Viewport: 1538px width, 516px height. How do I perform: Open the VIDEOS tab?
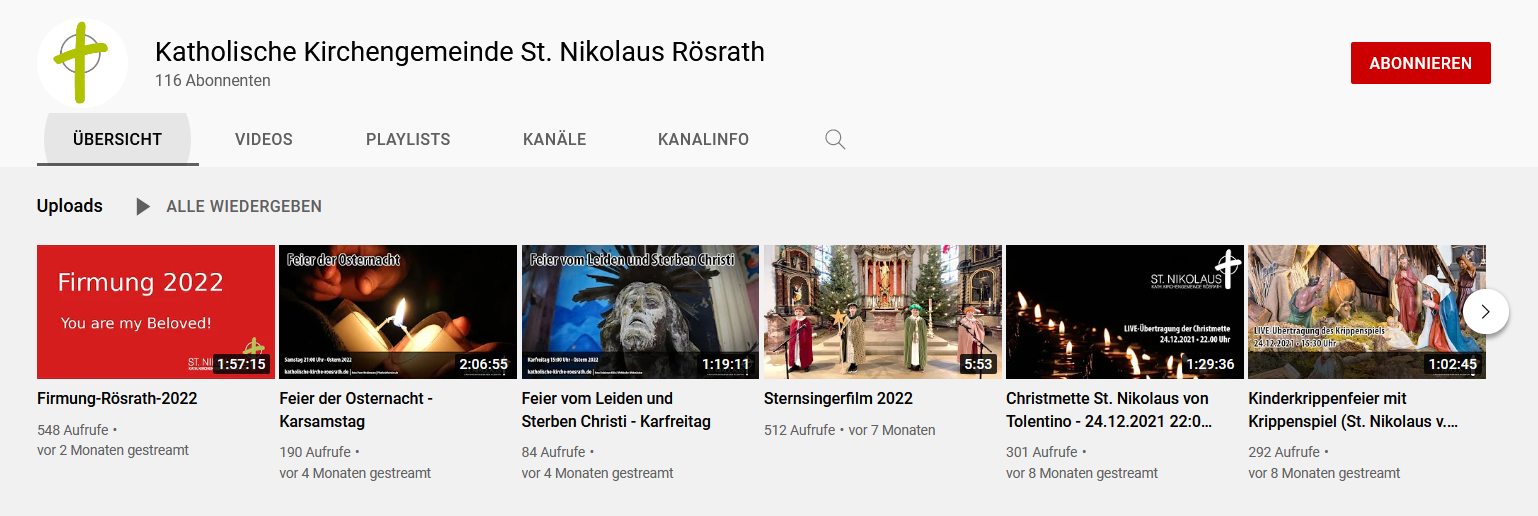coord(264,140)
